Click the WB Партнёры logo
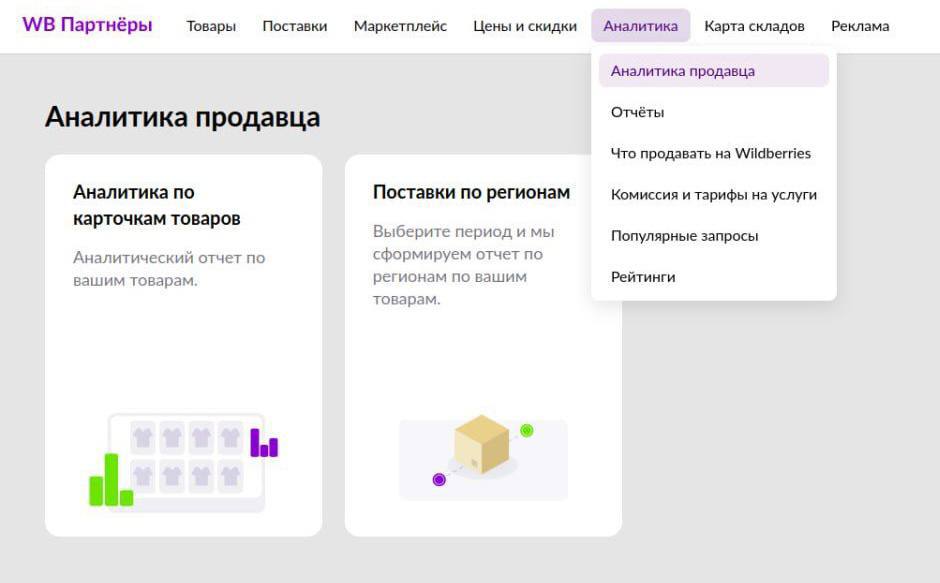The image size is (940, 583). pos(87,25)
